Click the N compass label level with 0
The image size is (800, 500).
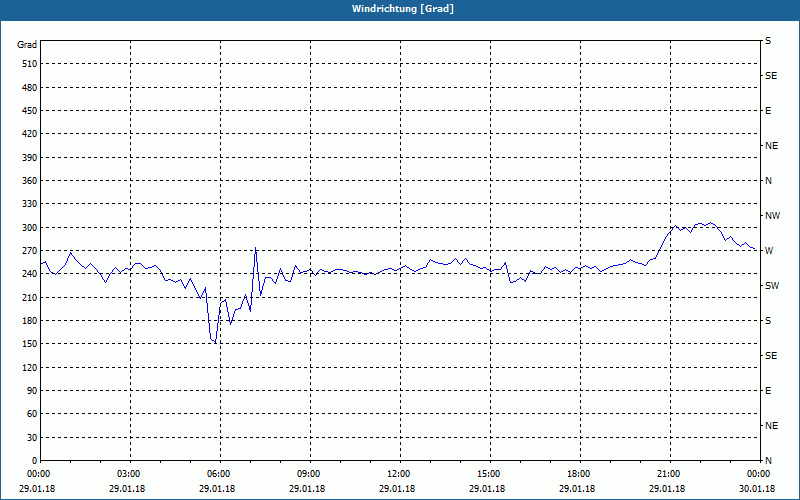click(x=768, y=461)
